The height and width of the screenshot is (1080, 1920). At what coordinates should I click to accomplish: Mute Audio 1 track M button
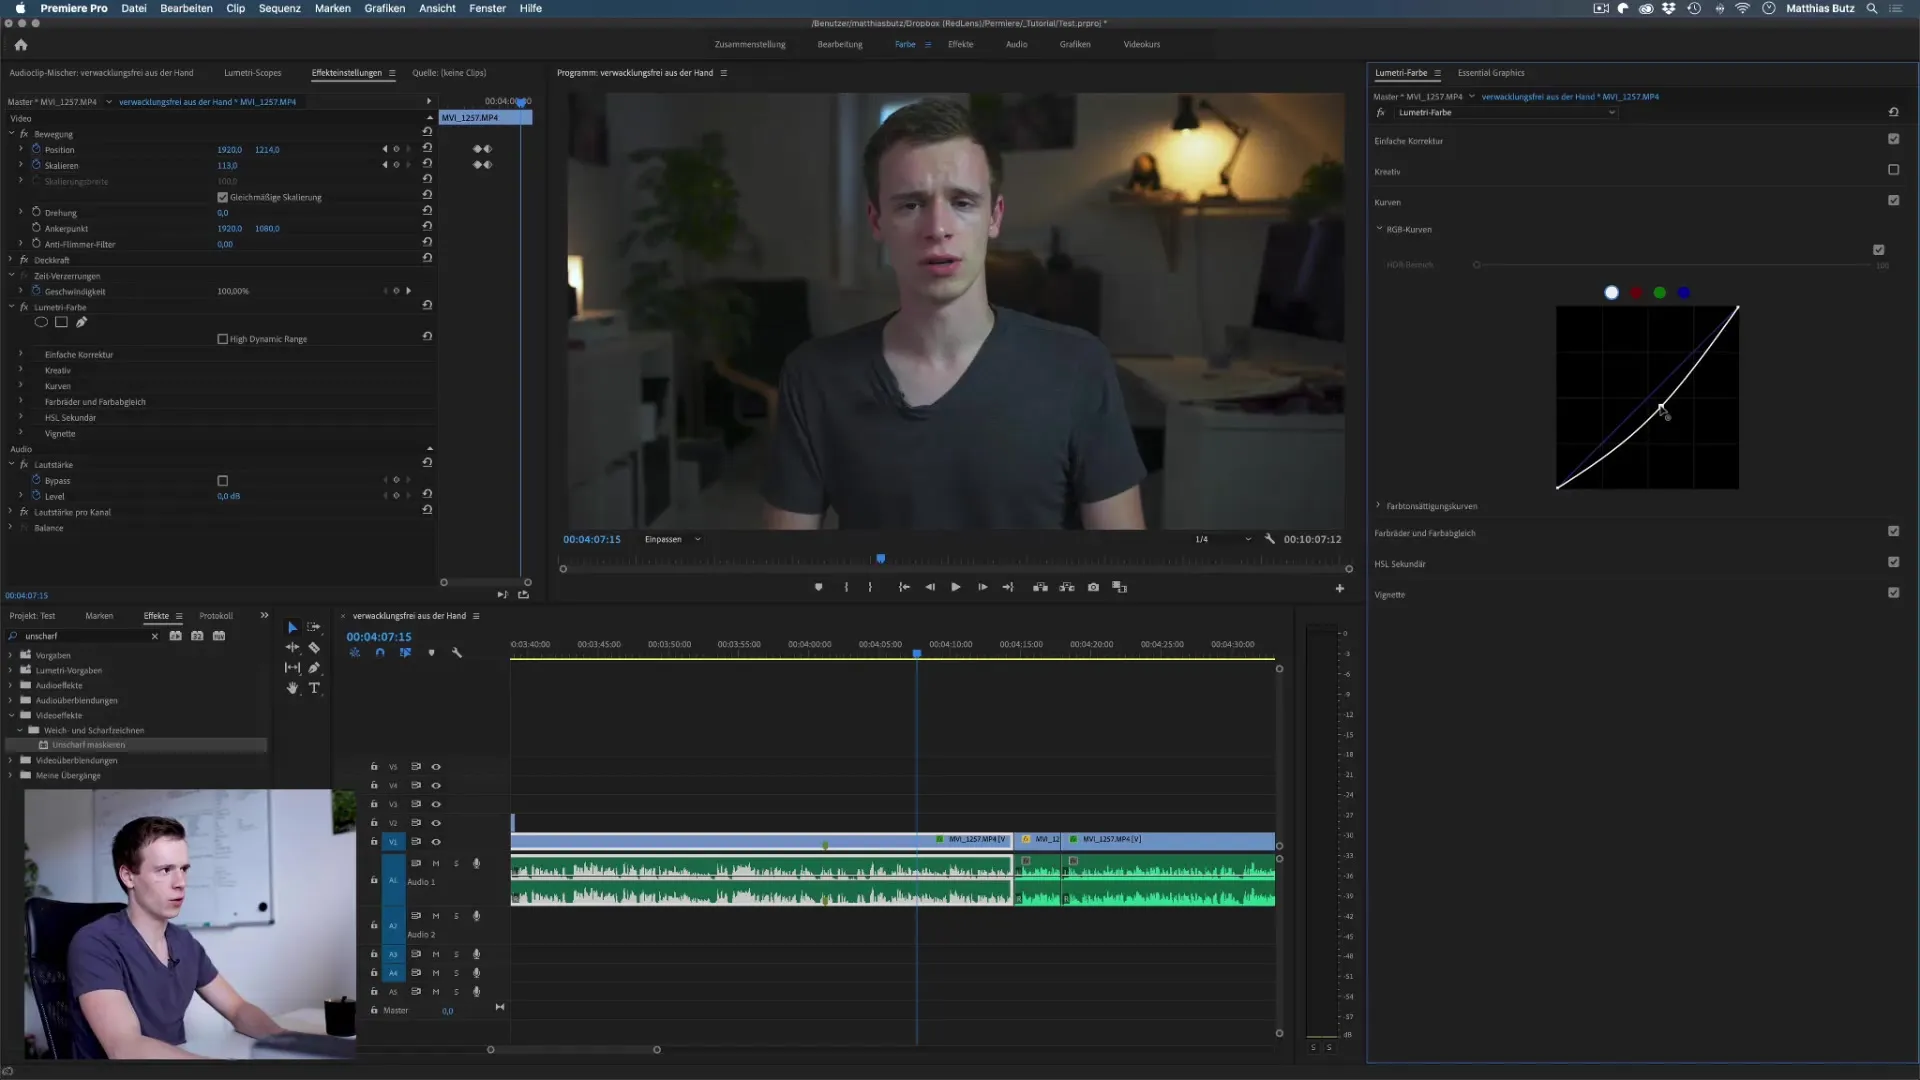(435, 863)
